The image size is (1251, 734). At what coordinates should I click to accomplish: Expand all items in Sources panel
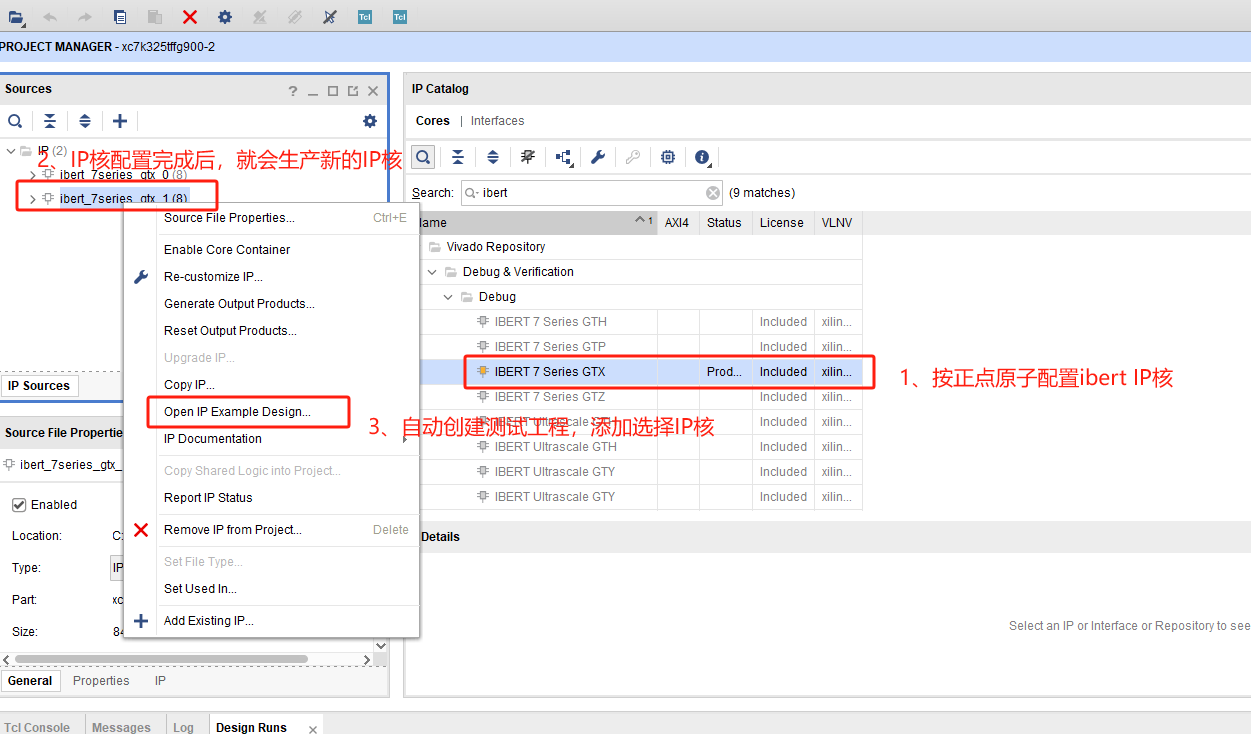click(85, 121)
